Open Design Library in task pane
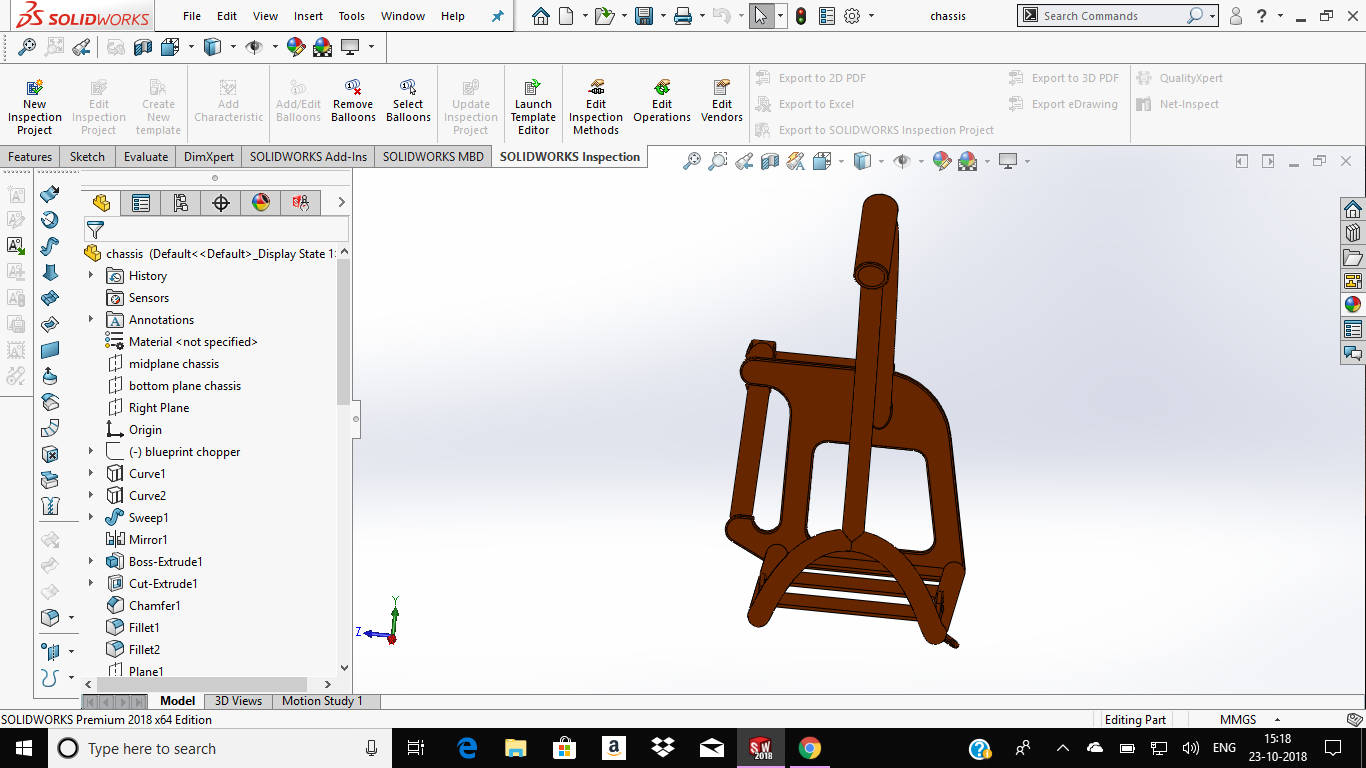The image size is (1366, 768). [1353, 233]
